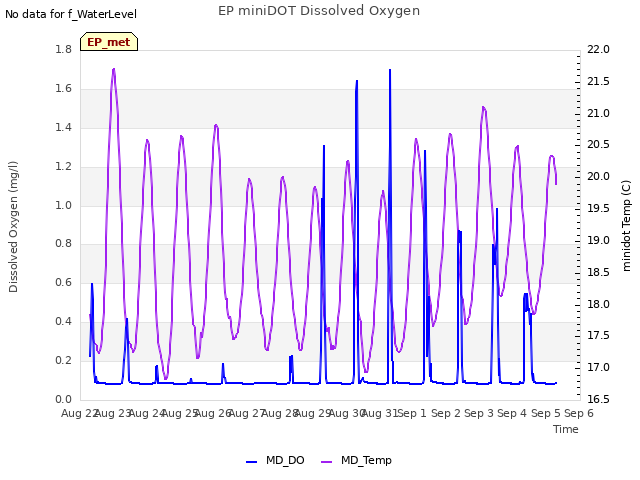Click the 21.0 right-axis tick value
The image size is (640, 480).
tap(598, 113)
